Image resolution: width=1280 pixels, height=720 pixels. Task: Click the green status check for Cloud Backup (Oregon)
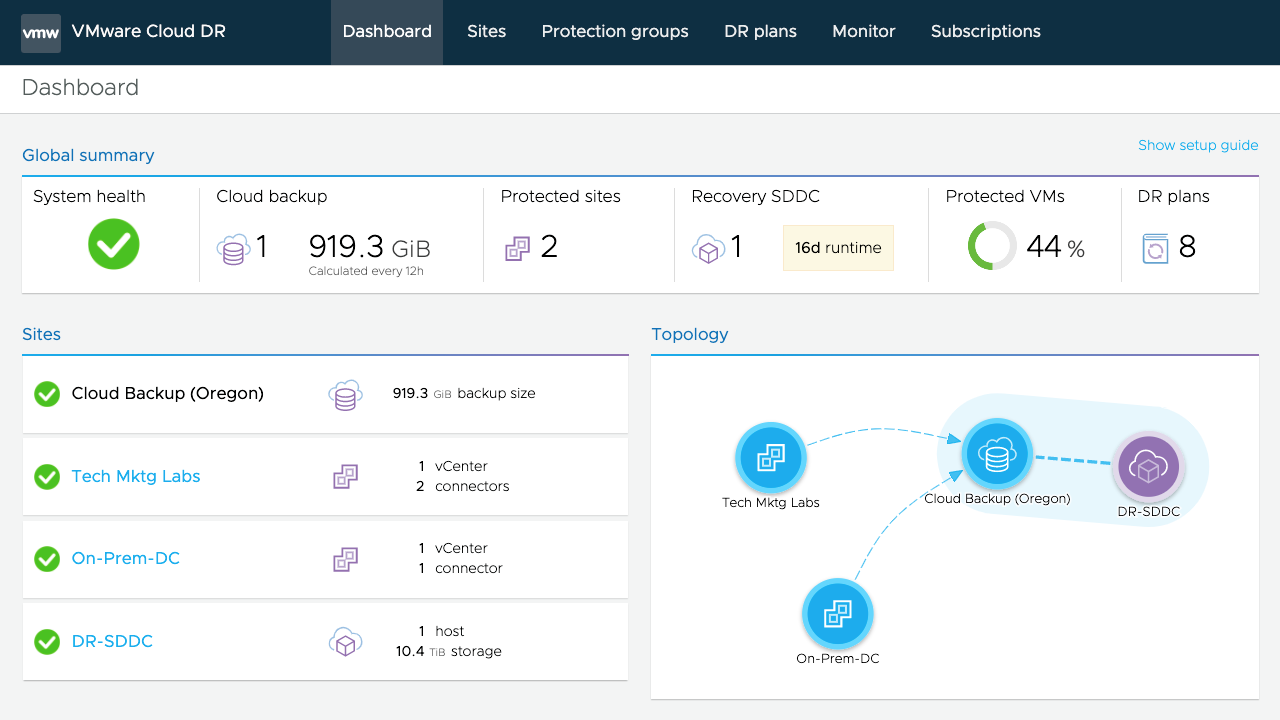[x=47, y=394]
